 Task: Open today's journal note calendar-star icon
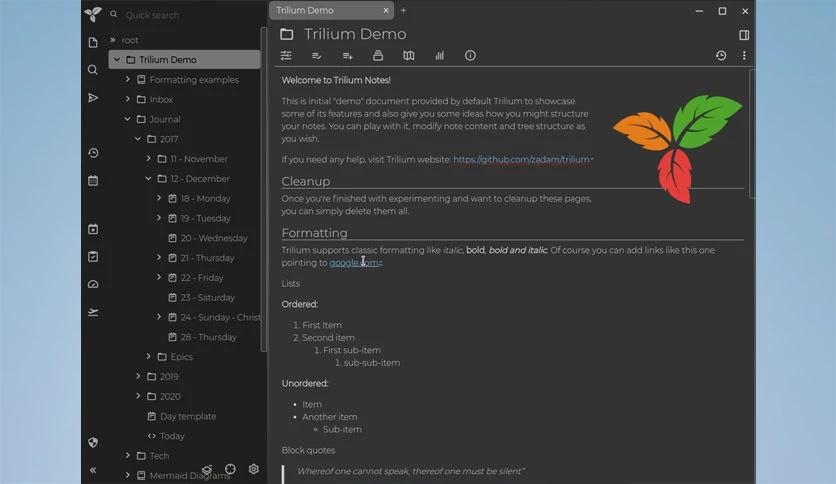(93, 229)
